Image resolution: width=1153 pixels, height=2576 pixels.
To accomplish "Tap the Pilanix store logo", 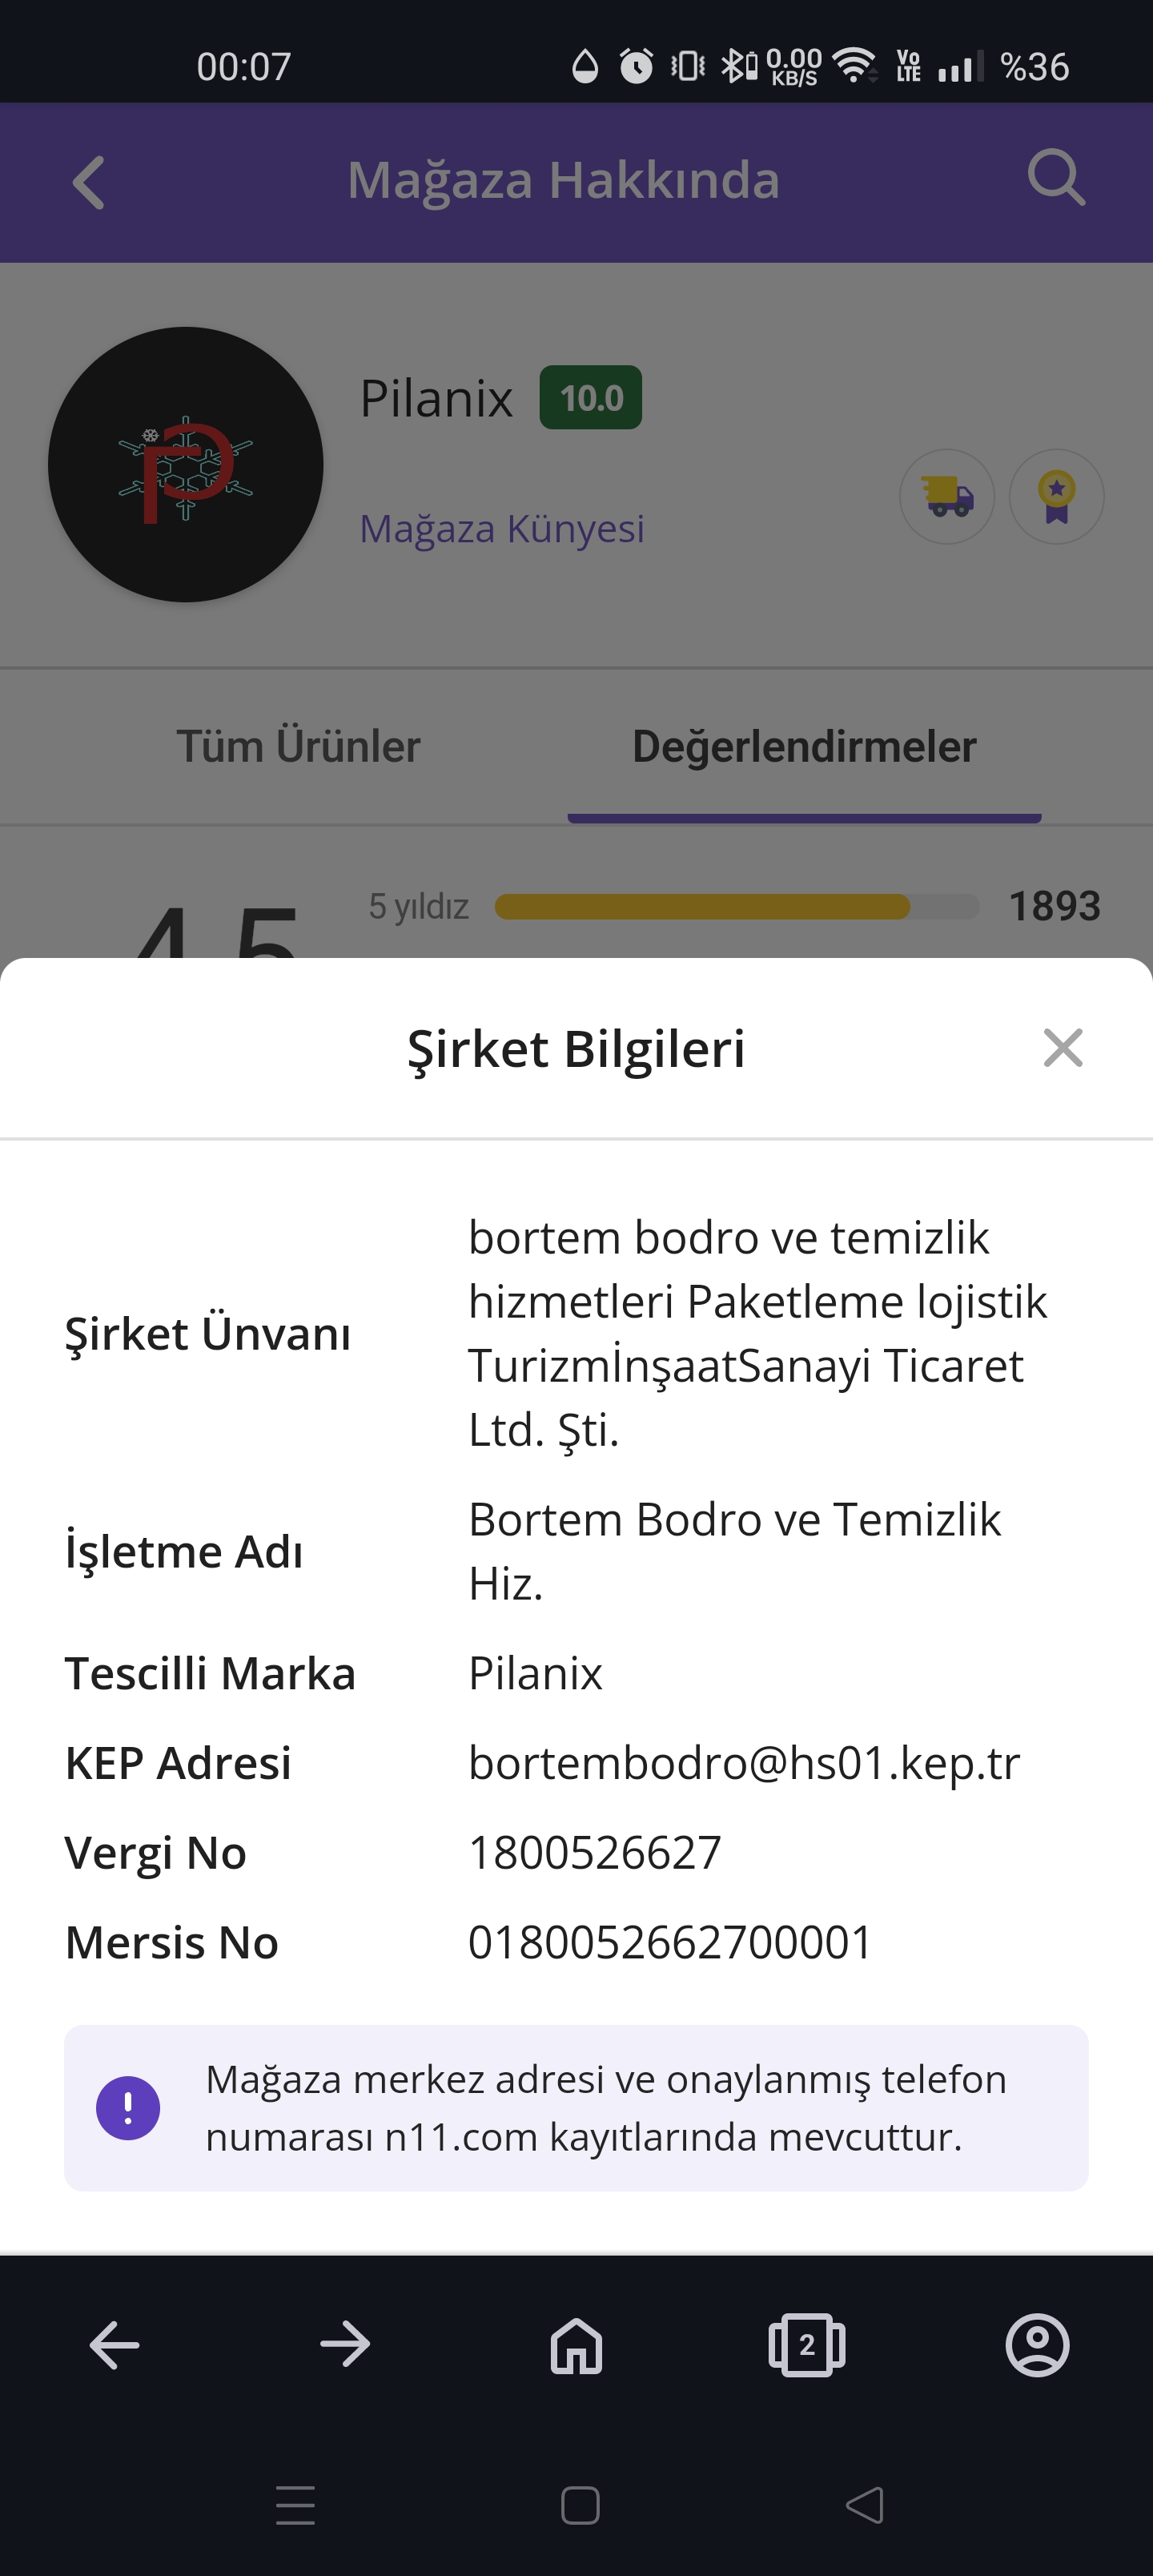I will (186, 465).
